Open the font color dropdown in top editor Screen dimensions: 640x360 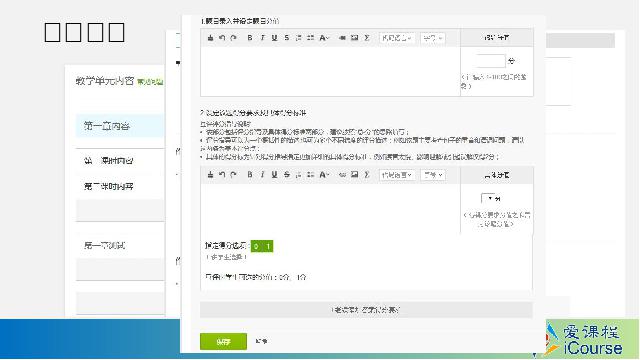pos(324,38)
